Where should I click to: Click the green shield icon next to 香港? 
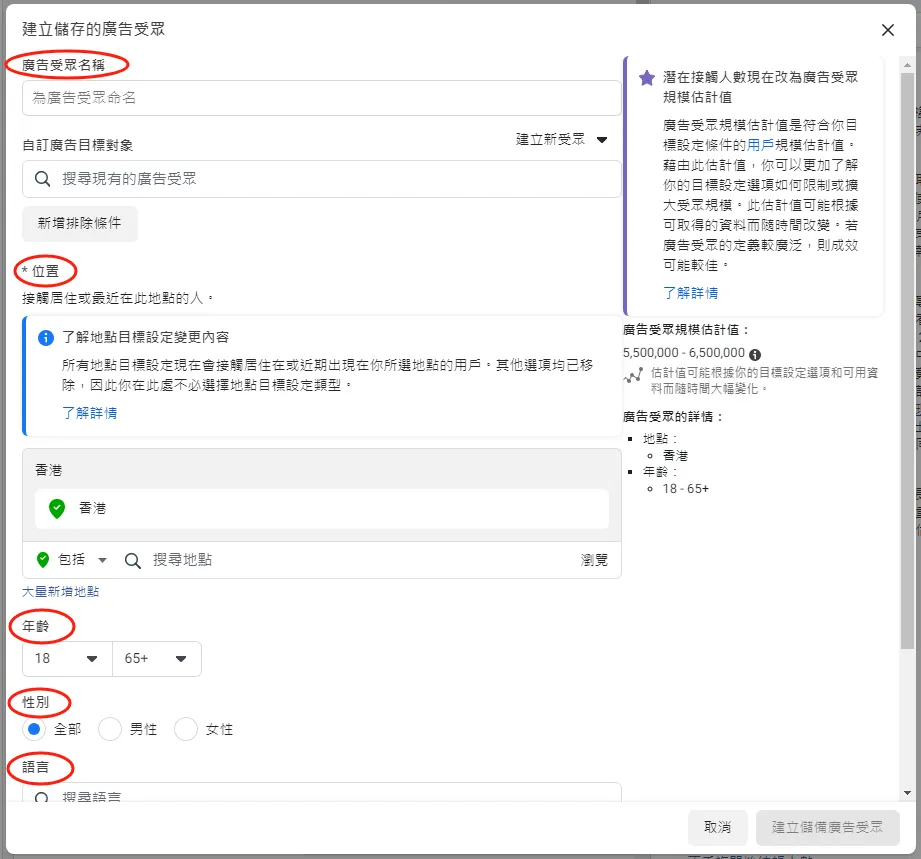click(57, 508)
